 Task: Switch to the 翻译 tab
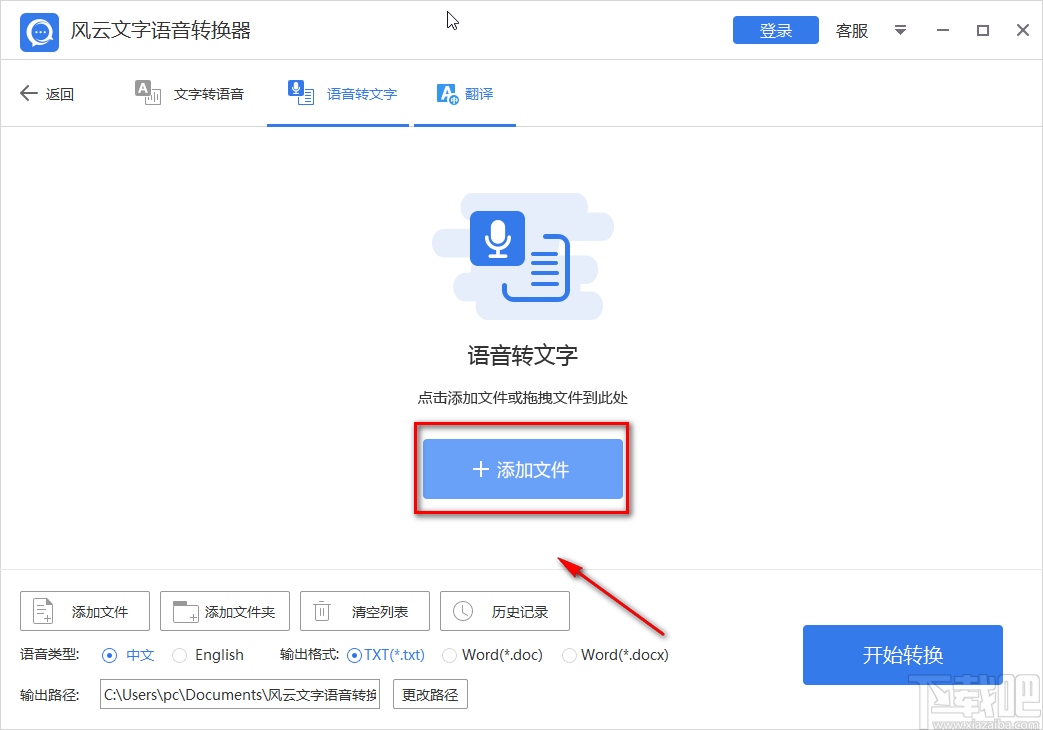[x=465, y=93]
